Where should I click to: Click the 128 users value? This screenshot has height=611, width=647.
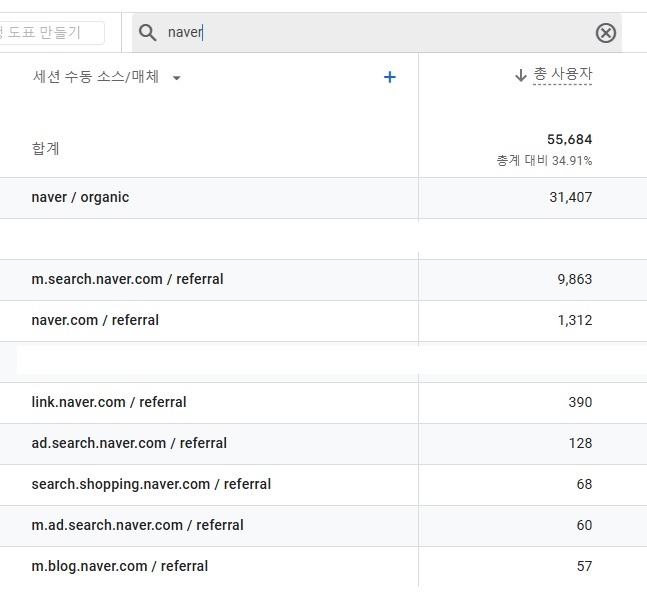580,443
